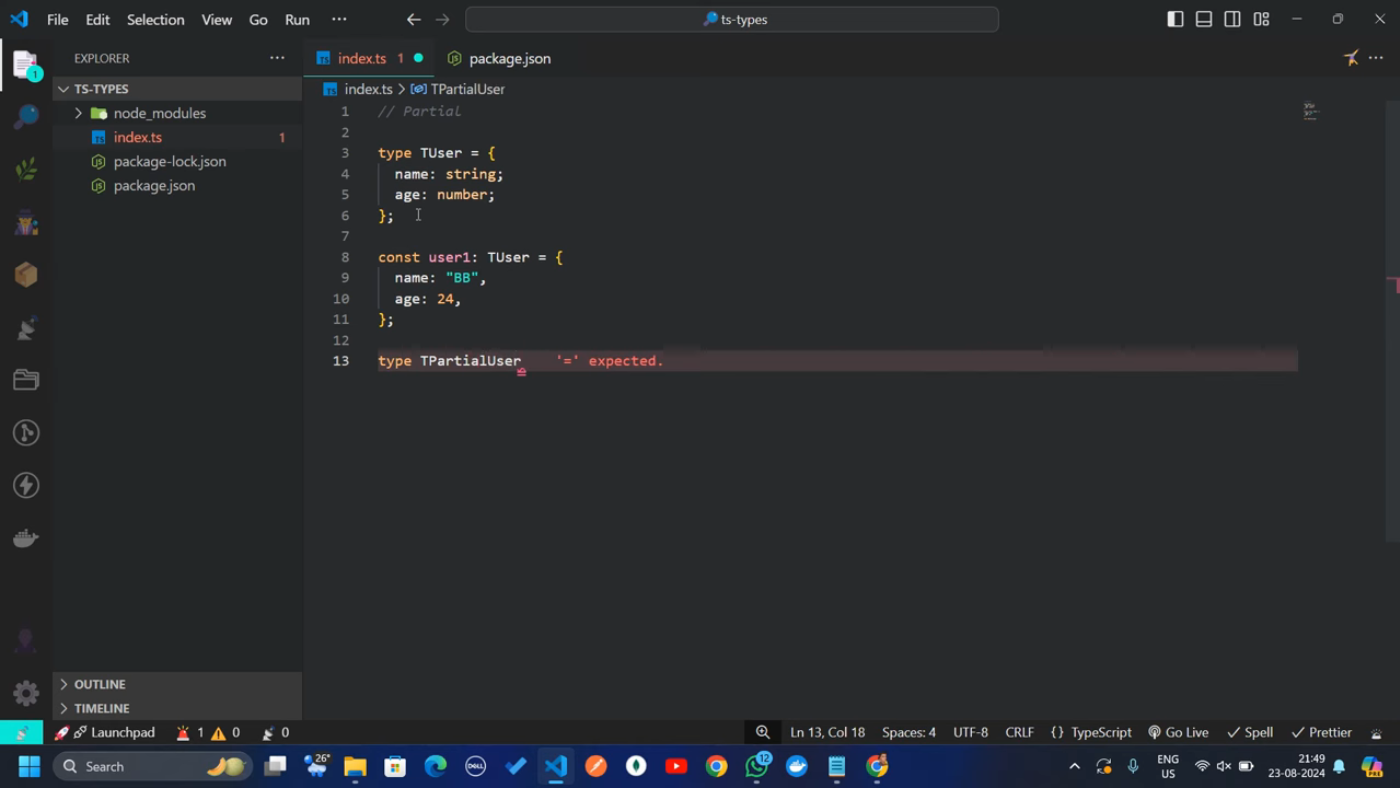This screenshot has width=1400, height=788.
Task: Click the zoom magnifier icon in status bar
Action: (x=763, y=733)
